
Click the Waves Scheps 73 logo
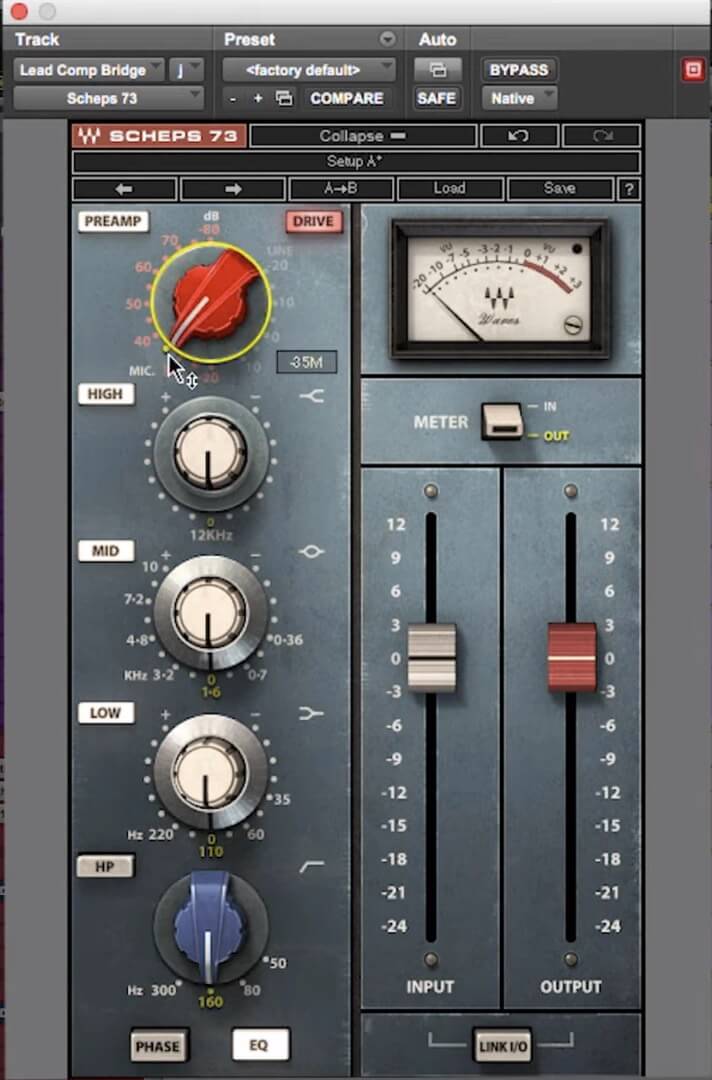[x=159, y=136]
